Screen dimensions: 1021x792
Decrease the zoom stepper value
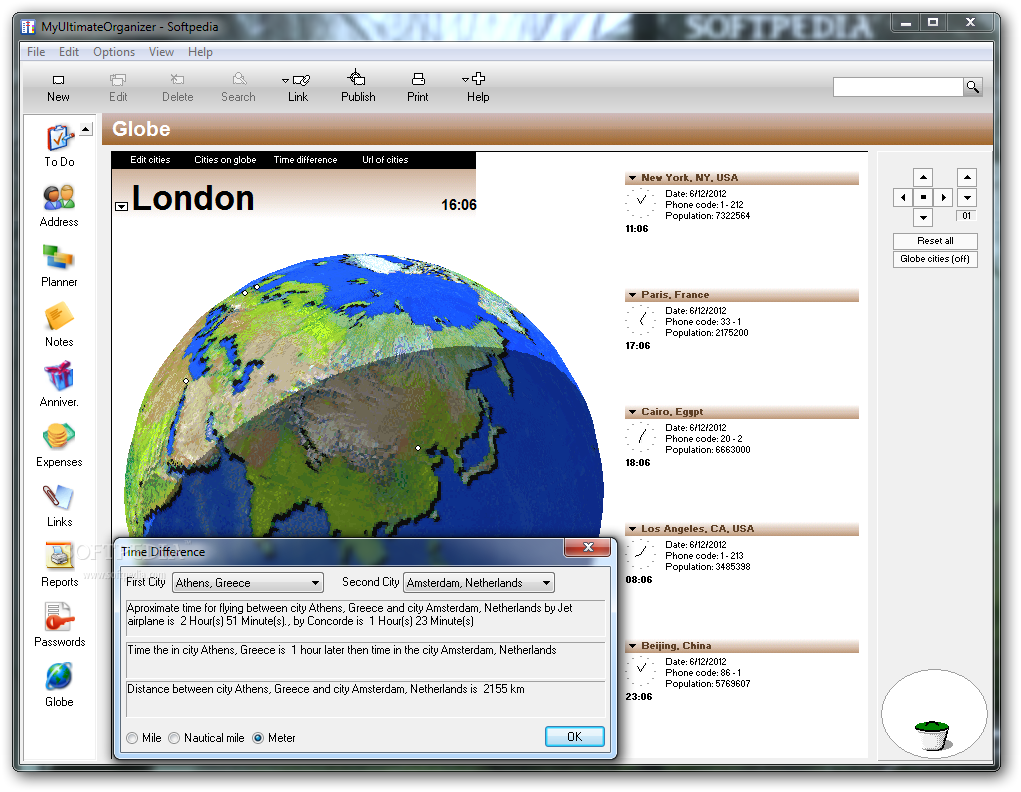(x=967, y=197)
